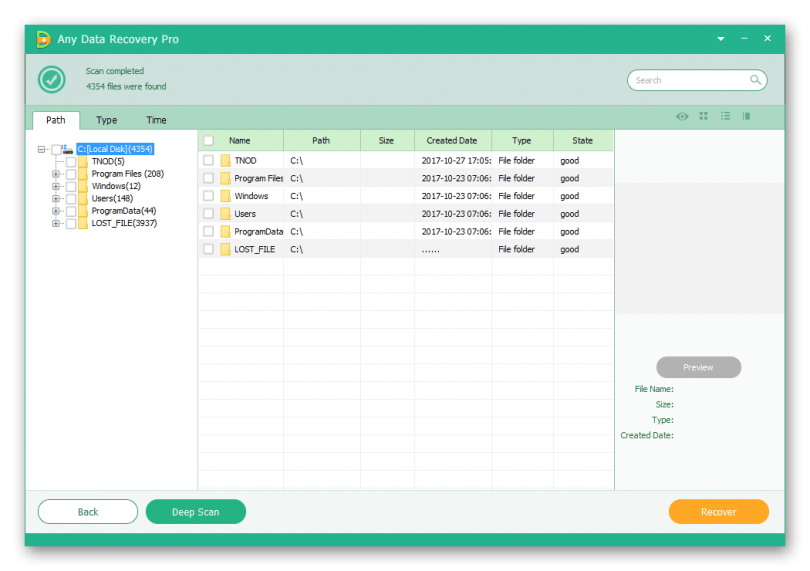Select LOST_FILE(3937) in the tree

pyautogui.click(x=124, y=223)
